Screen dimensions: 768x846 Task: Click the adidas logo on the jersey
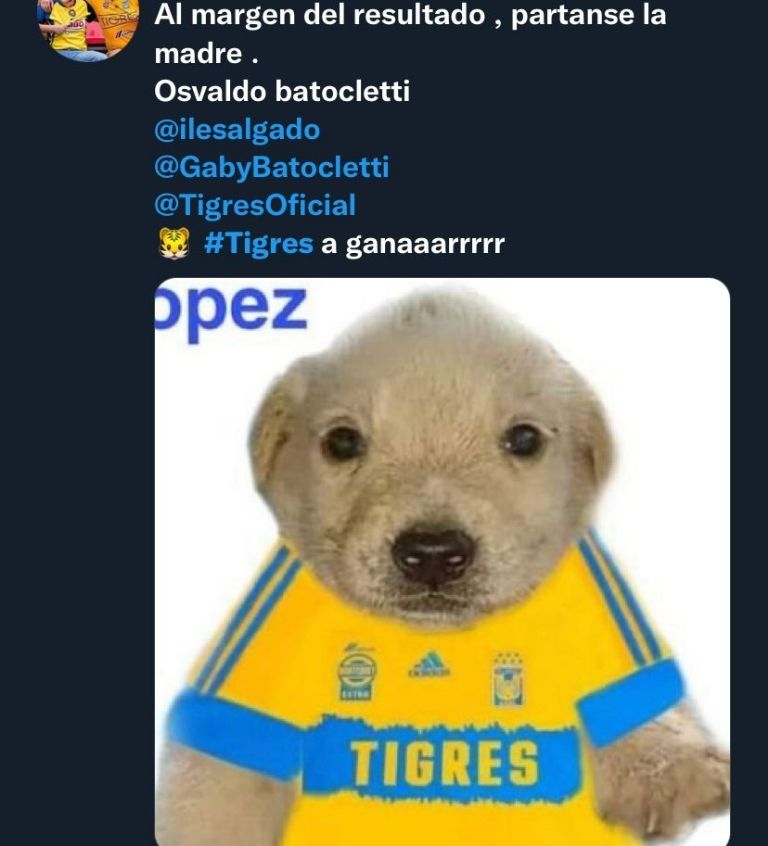tap(428, 664)
